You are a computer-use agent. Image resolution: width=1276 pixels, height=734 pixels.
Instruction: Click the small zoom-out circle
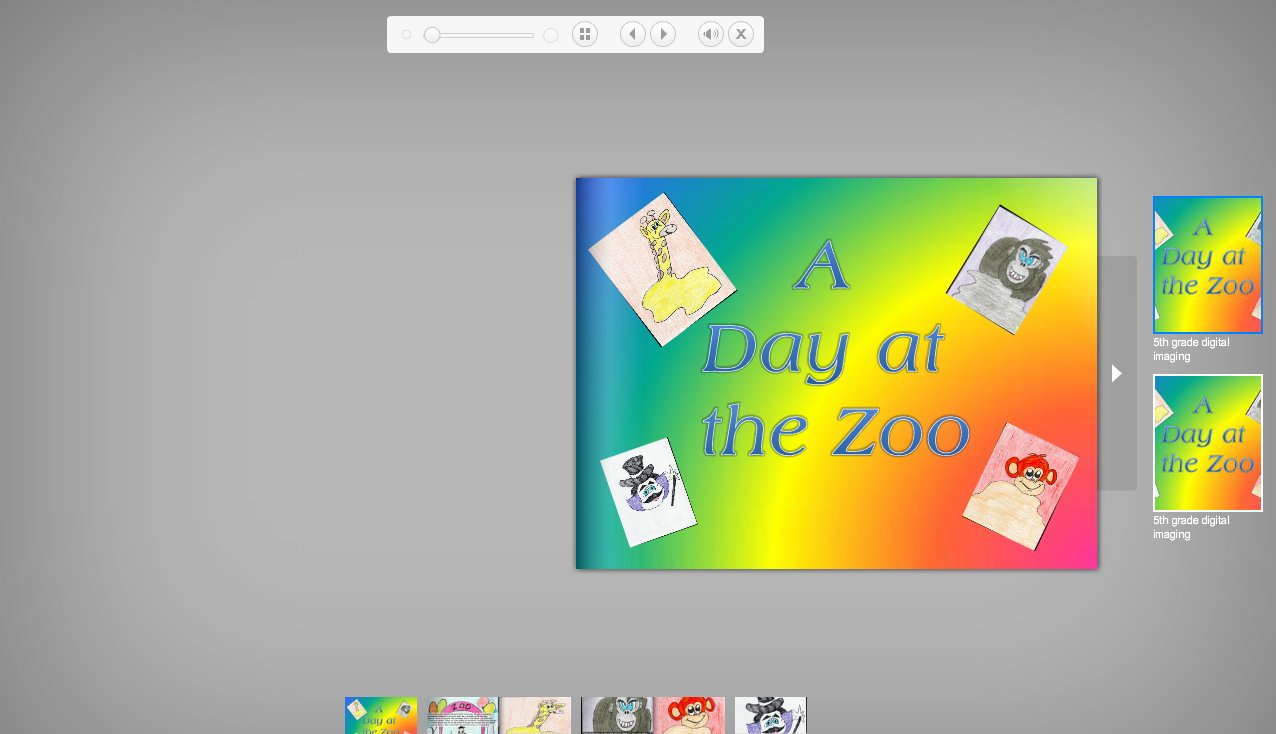pyautogui.click(x=406, y=35)
